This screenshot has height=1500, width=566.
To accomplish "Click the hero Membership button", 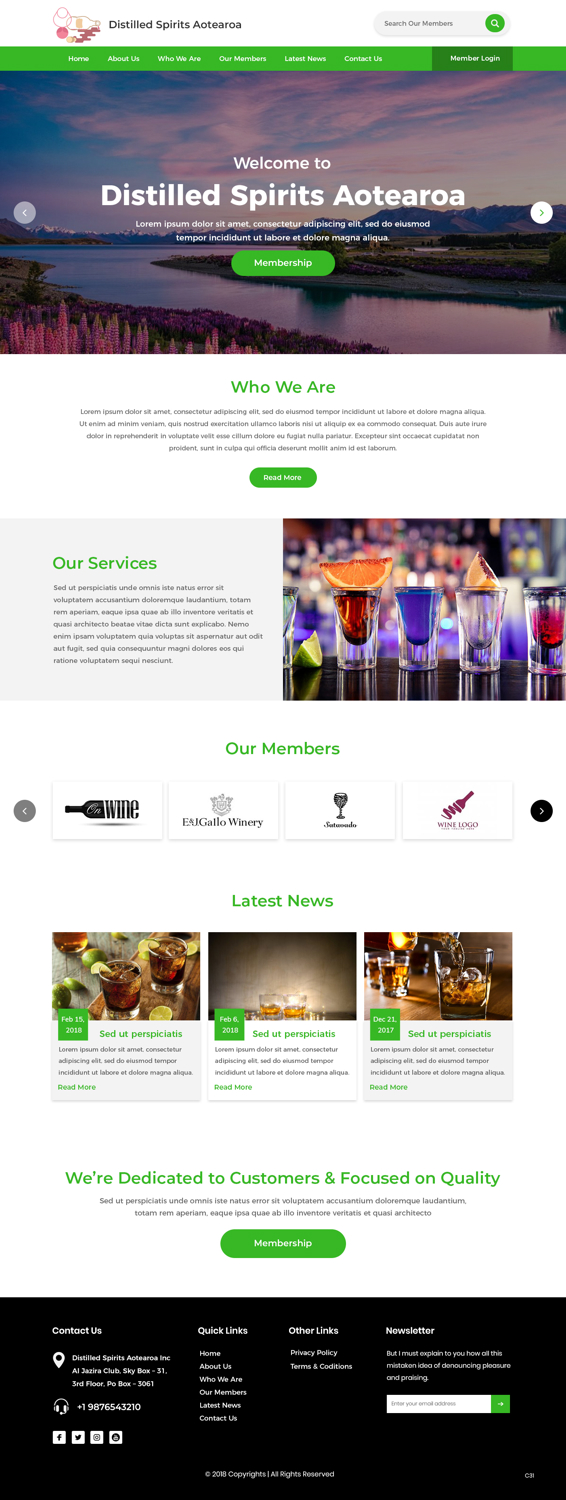I will tap(283, 263).
